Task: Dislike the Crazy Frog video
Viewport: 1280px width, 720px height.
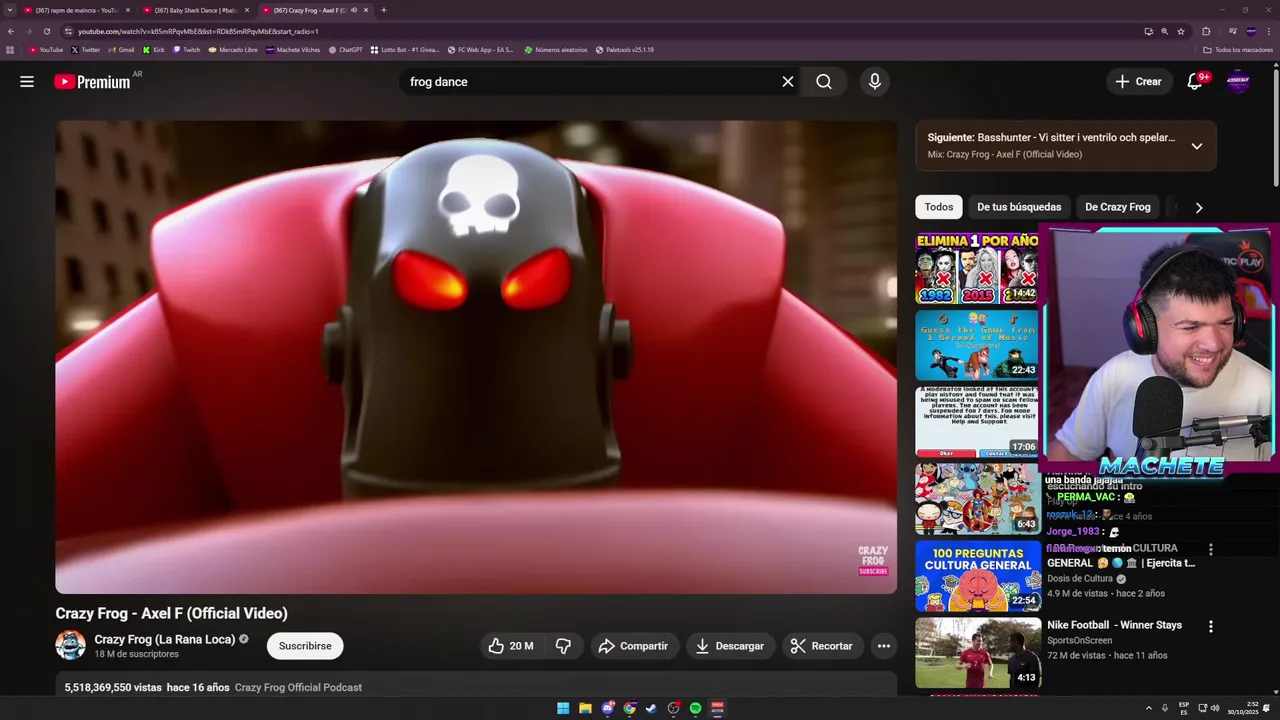Action: click(563, 646)
